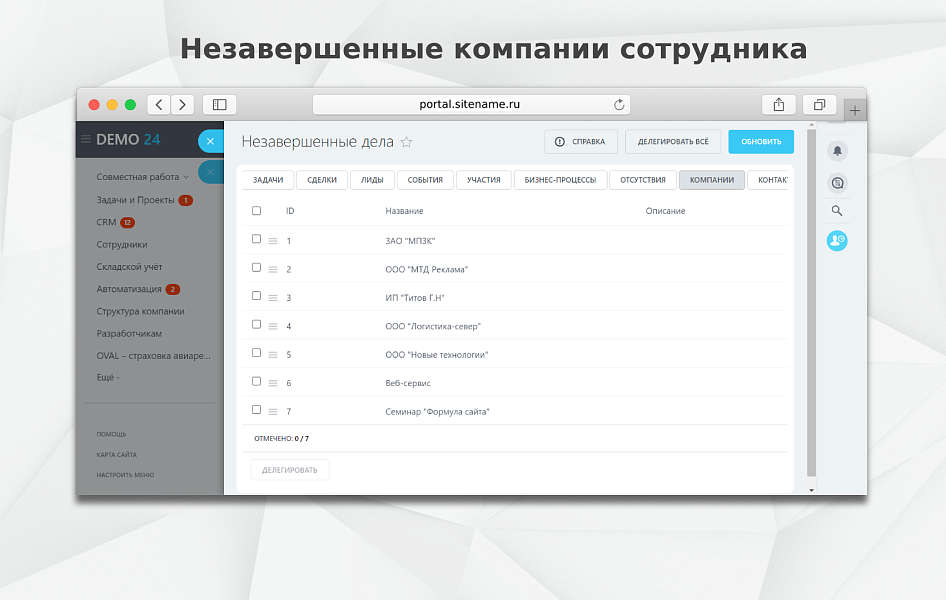Switch to the Сделки tab
The image size is (946, 600).
coord(322,180)
